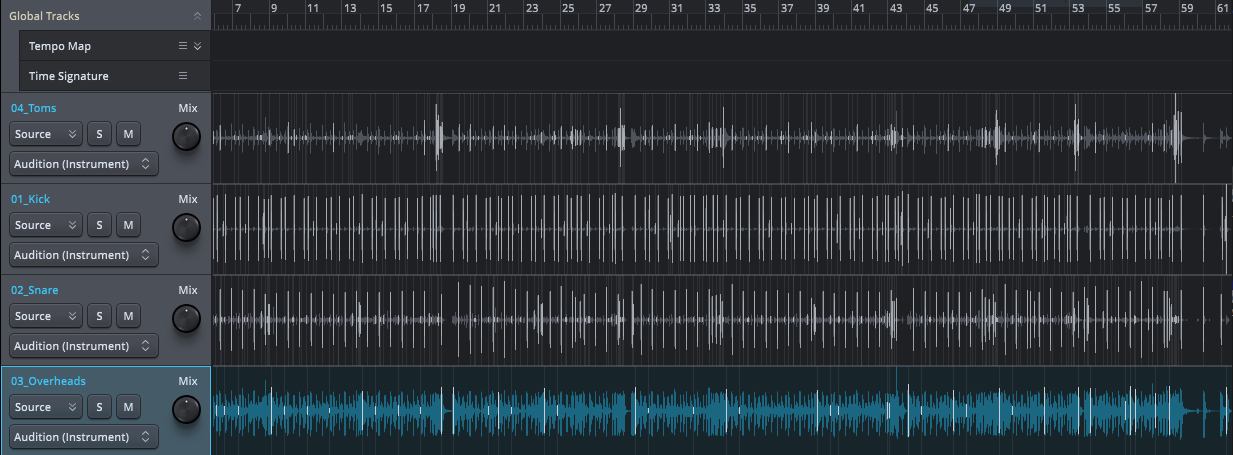Mute the 03_Overheads track

(x=128, y=407)
